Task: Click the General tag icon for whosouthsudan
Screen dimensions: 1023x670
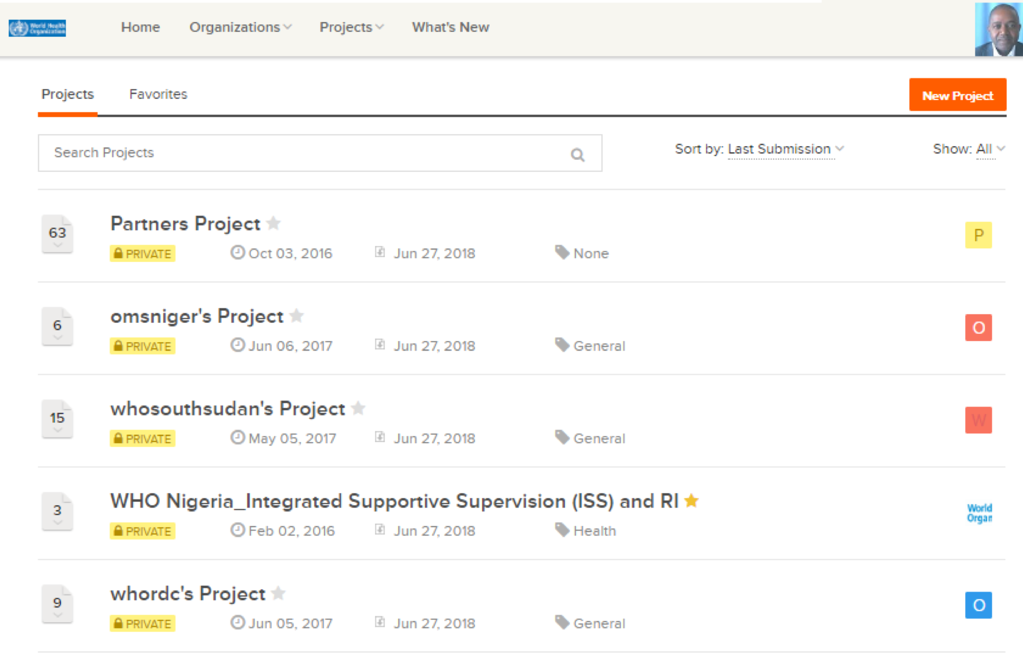Action: click(562, 437)
